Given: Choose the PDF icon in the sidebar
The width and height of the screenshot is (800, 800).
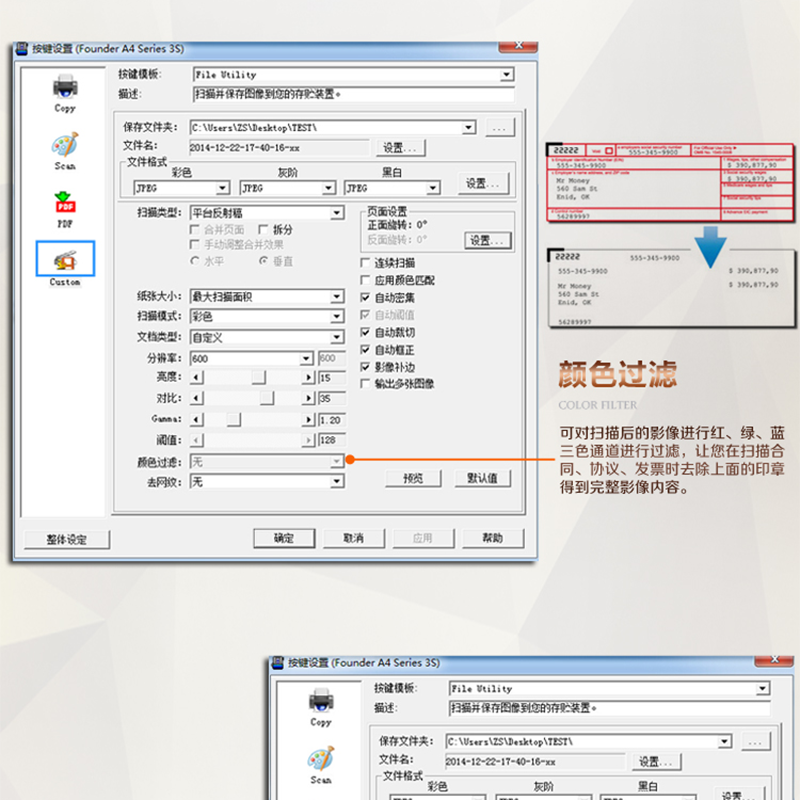Looking at the screenshot, I should (65, 203).
